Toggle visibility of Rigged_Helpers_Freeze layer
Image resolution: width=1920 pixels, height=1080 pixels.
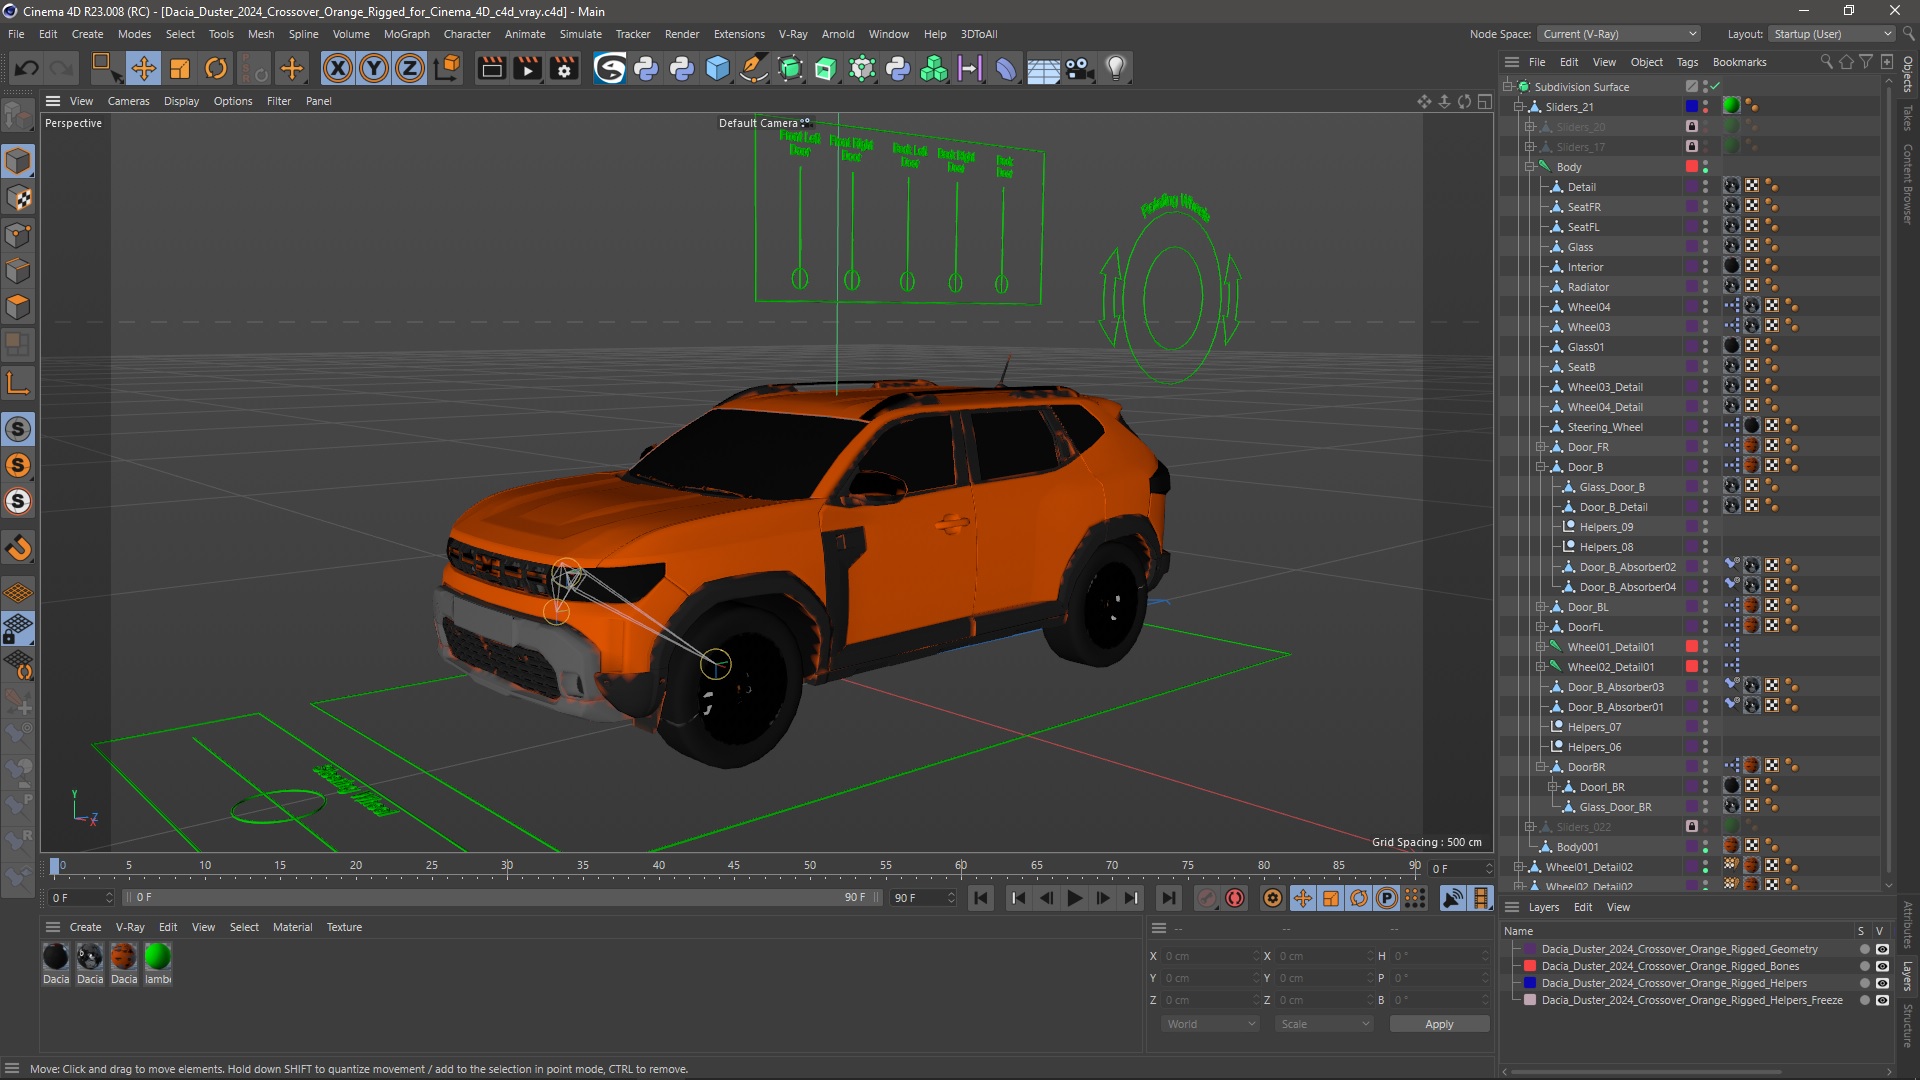pyautogui.click(x=1882, y=1000)
